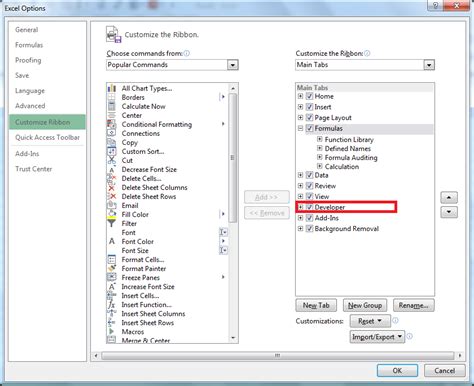Click the move down arrow button
Screen dimensions: 474x386
click(449, 212)
